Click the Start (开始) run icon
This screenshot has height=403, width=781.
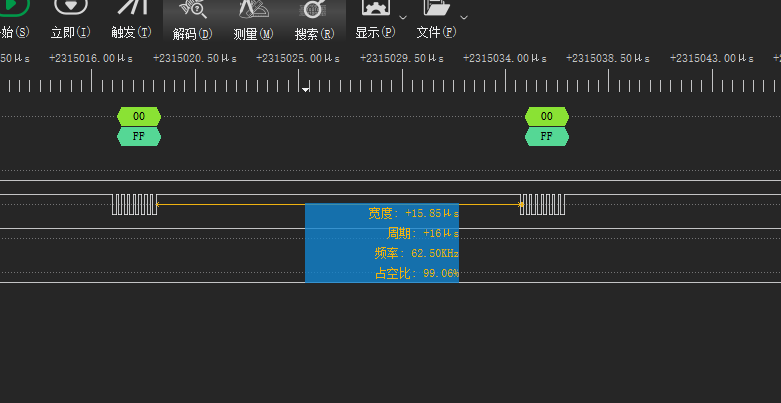12,7
